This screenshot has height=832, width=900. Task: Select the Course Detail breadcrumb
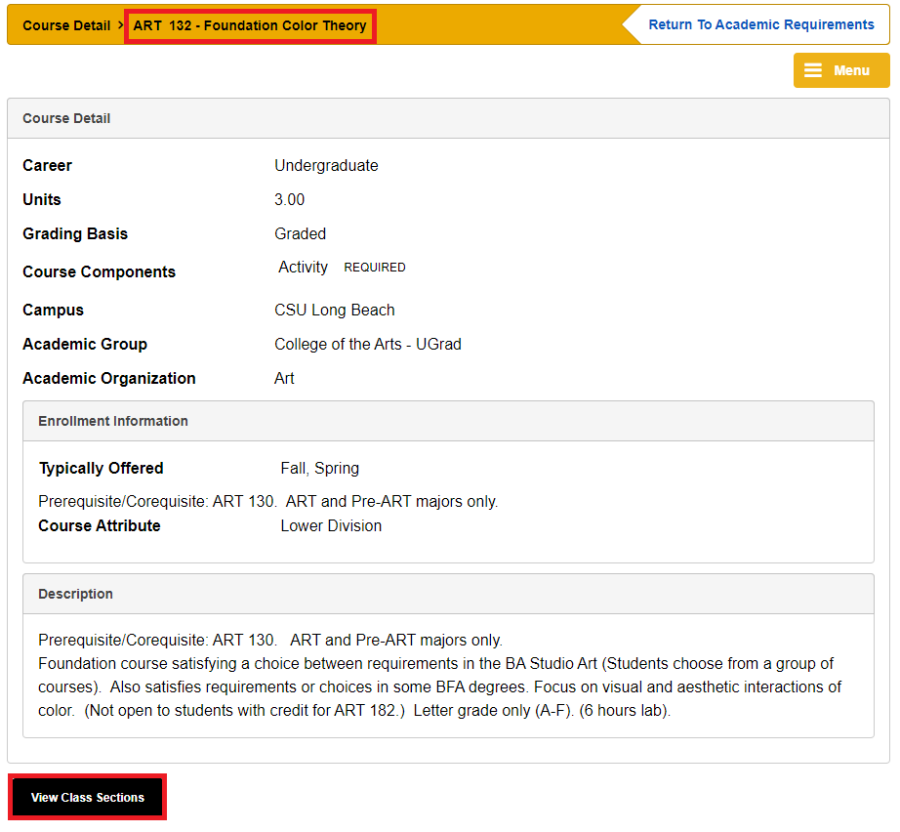(x=66, y=26)
